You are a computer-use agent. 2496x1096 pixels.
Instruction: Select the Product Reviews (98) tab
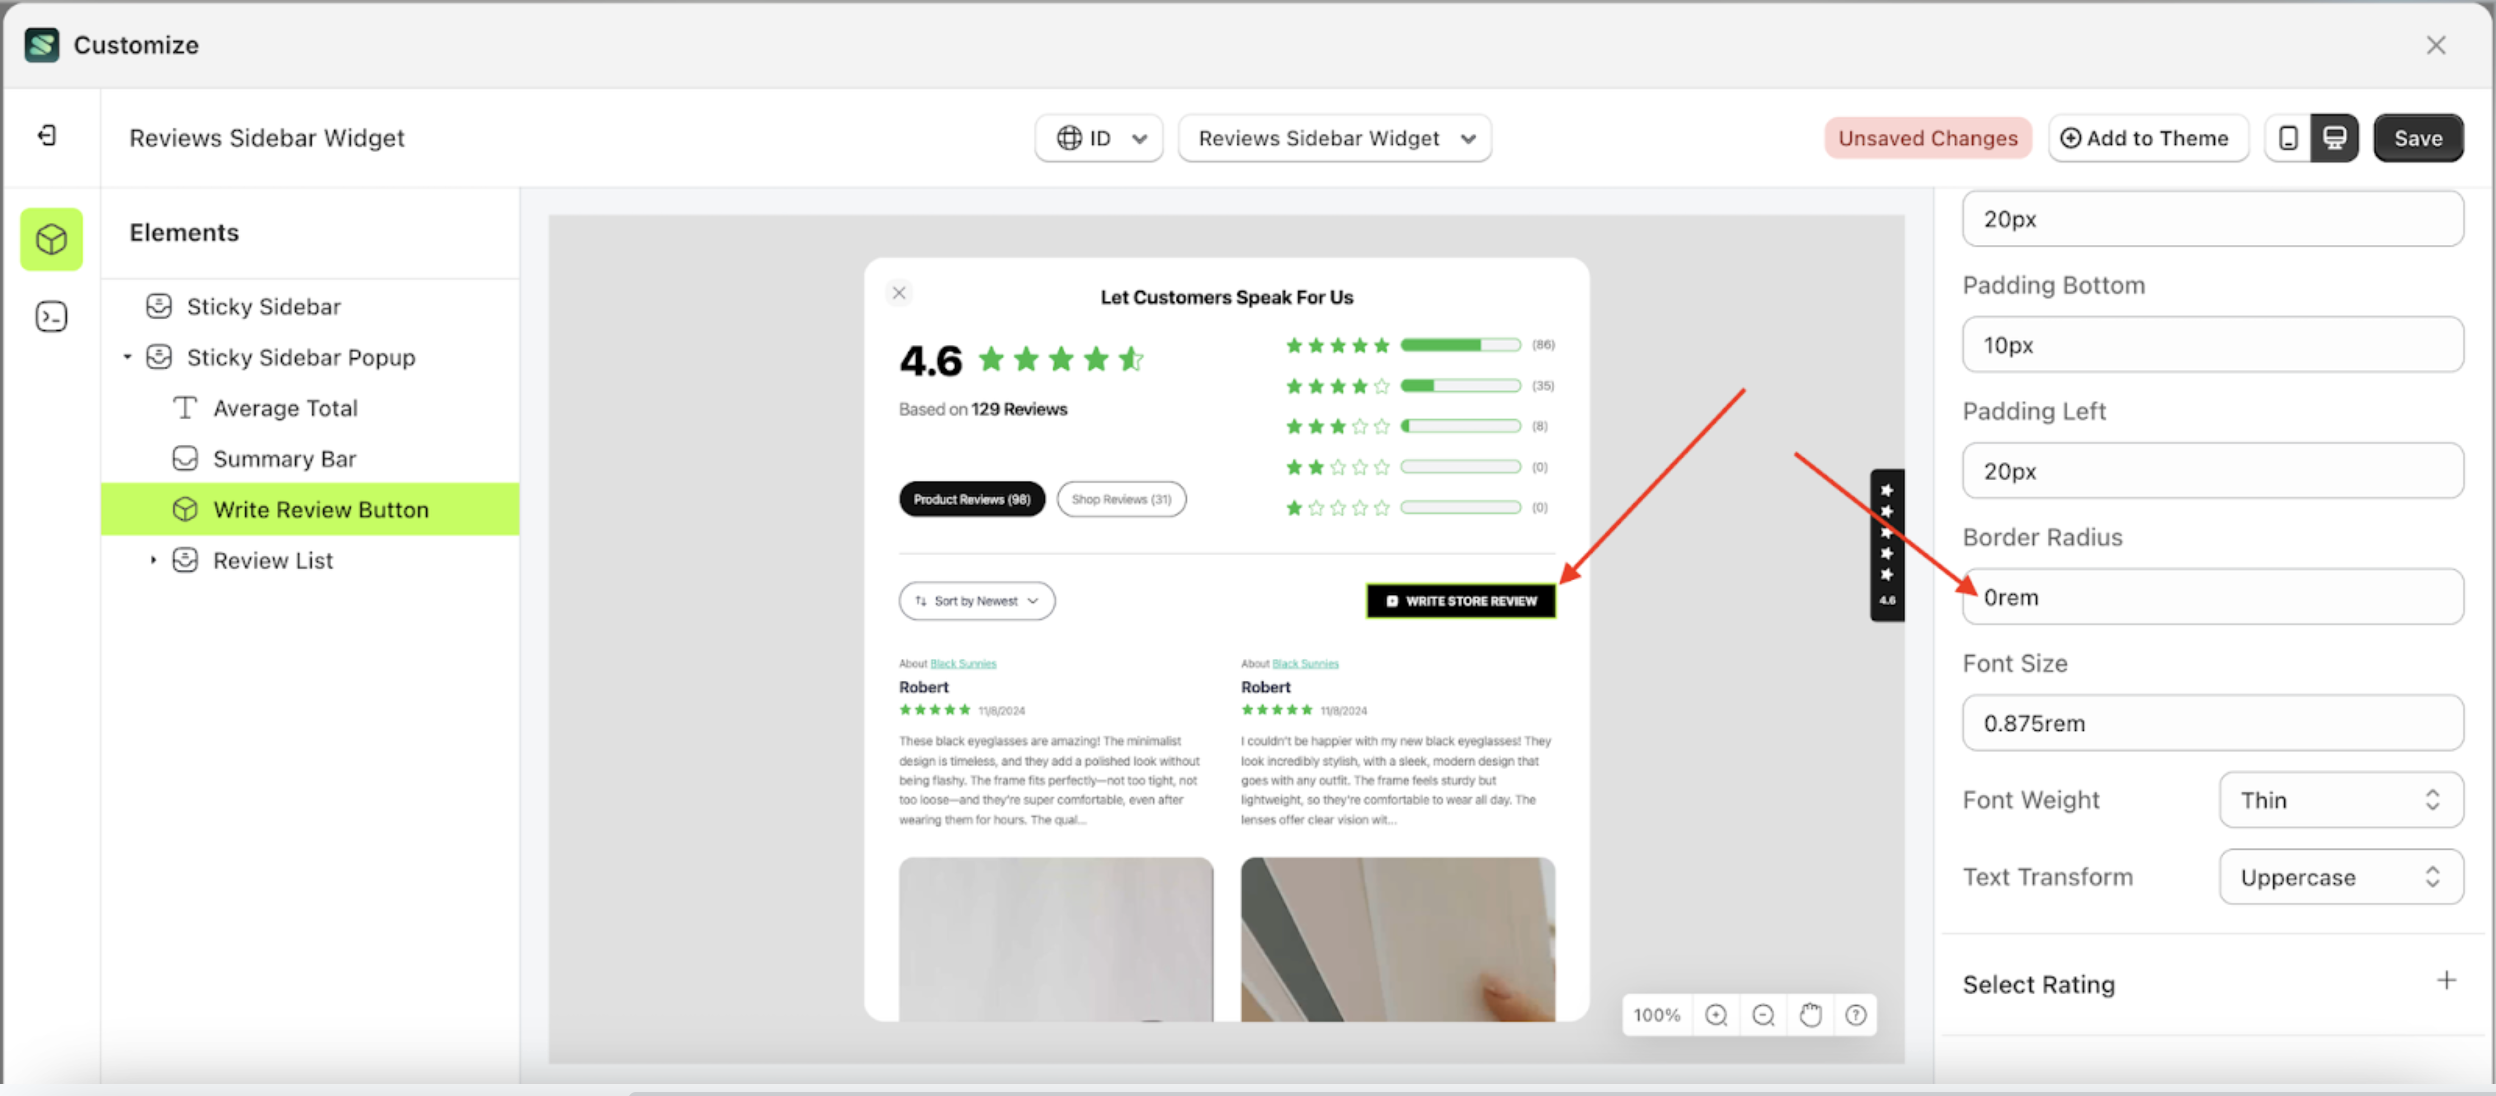point(970,498)
